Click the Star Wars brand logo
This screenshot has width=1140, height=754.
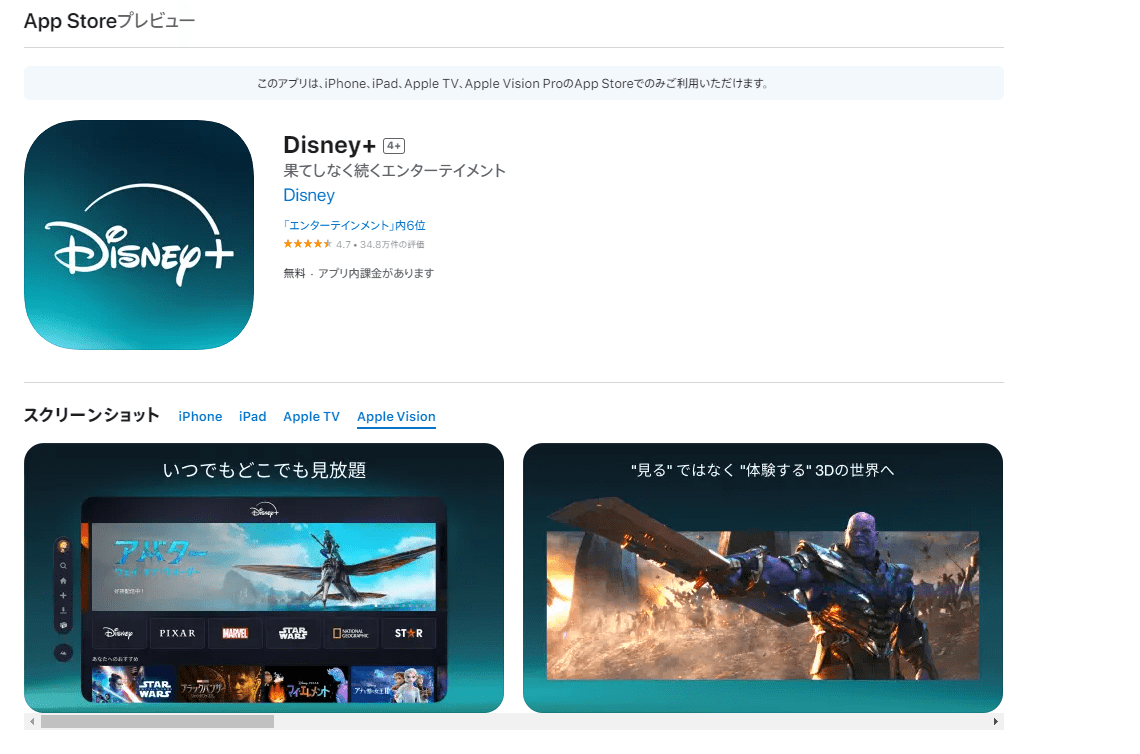tap(292, 633)
